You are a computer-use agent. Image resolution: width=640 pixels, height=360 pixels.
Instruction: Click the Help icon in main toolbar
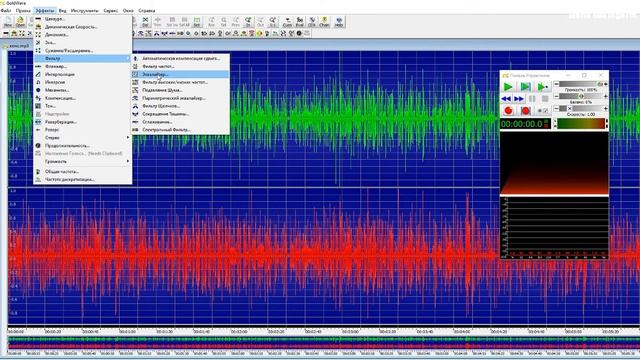click(x=339, y=22)
